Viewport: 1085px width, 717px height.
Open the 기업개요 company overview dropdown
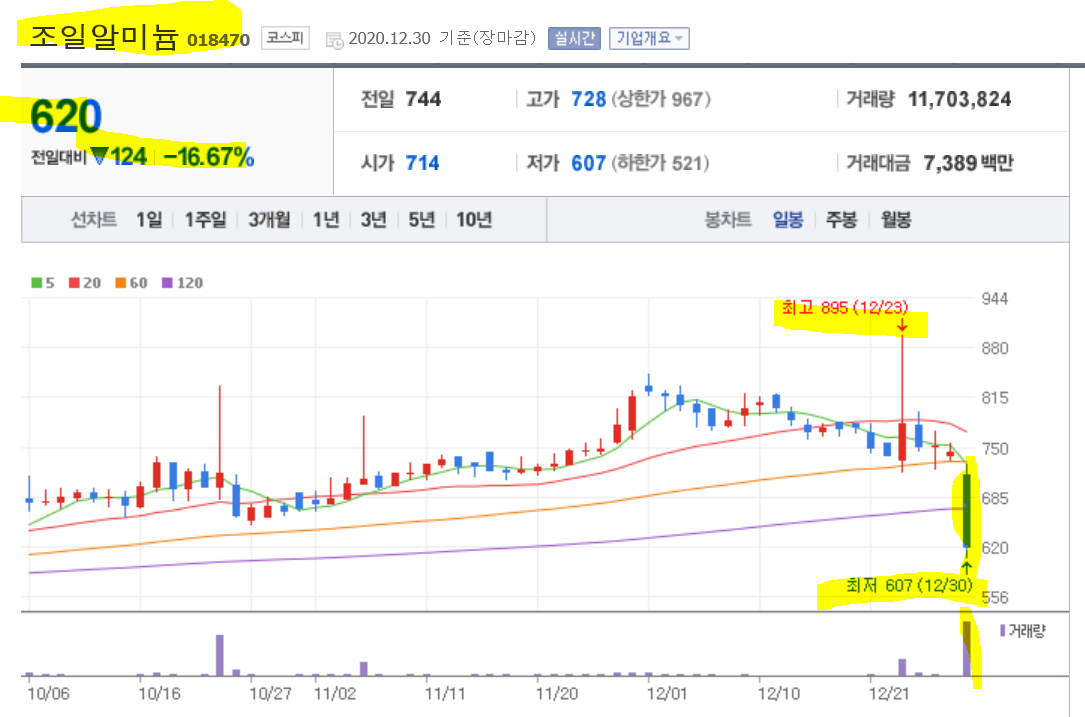(649, 38)
